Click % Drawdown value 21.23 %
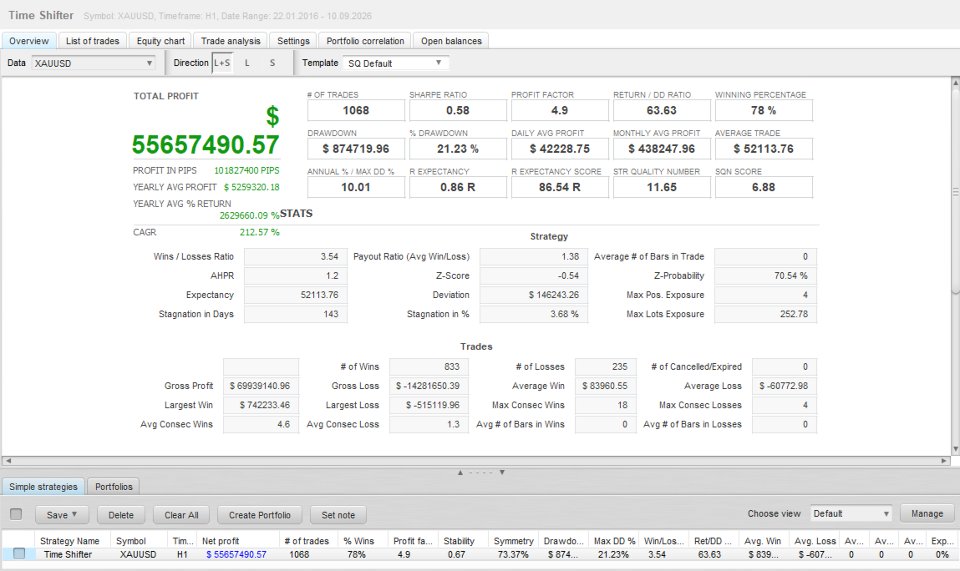Viewport: 960px width, 571px height. [x=458, y=149]
